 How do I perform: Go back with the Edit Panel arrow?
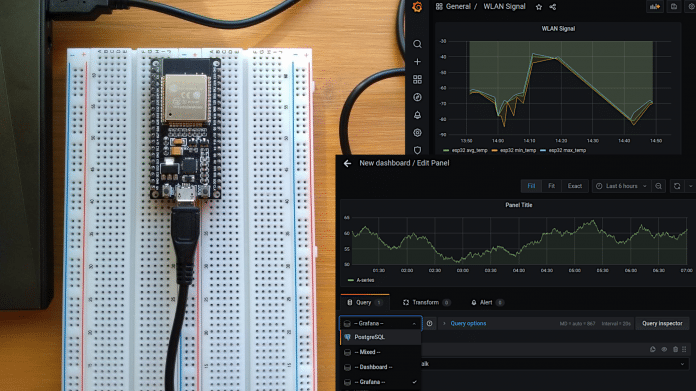click(347, 163)
